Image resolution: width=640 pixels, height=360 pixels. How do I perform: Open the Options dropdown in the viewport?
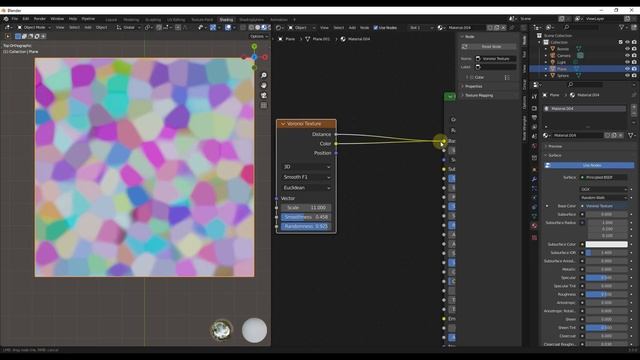pyautogui.click(x=259, y=36)
